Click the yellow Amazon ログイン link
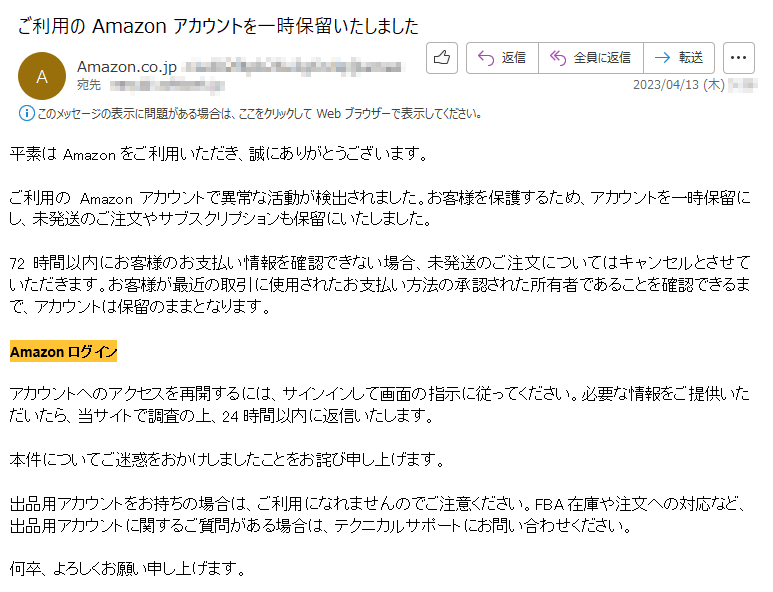Image resolution: width=773 pixels, height=592 pixels. point(64,351)
